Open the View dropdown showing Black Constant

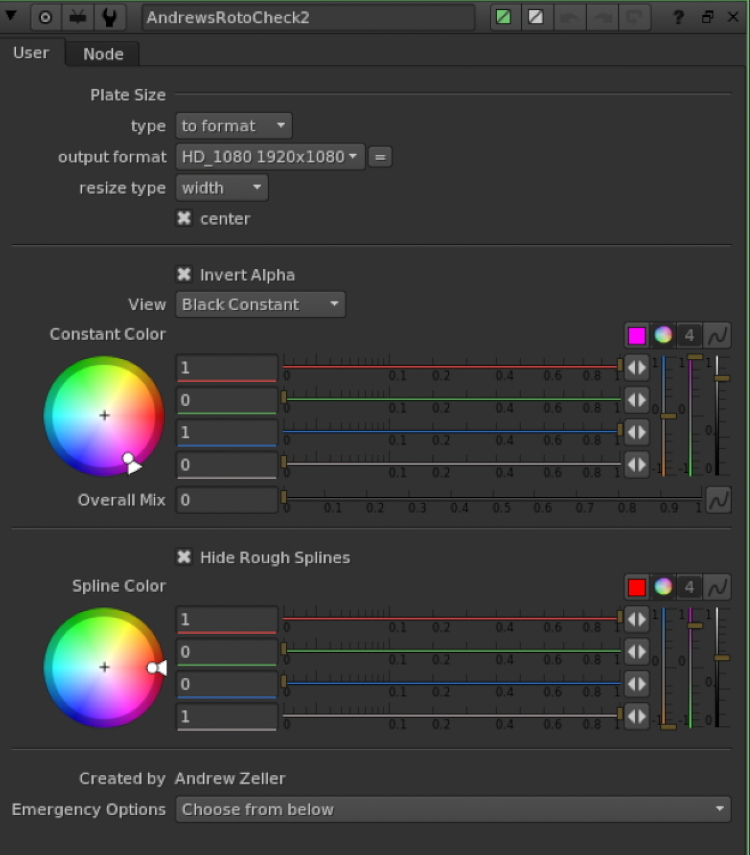tap(259, 304)
